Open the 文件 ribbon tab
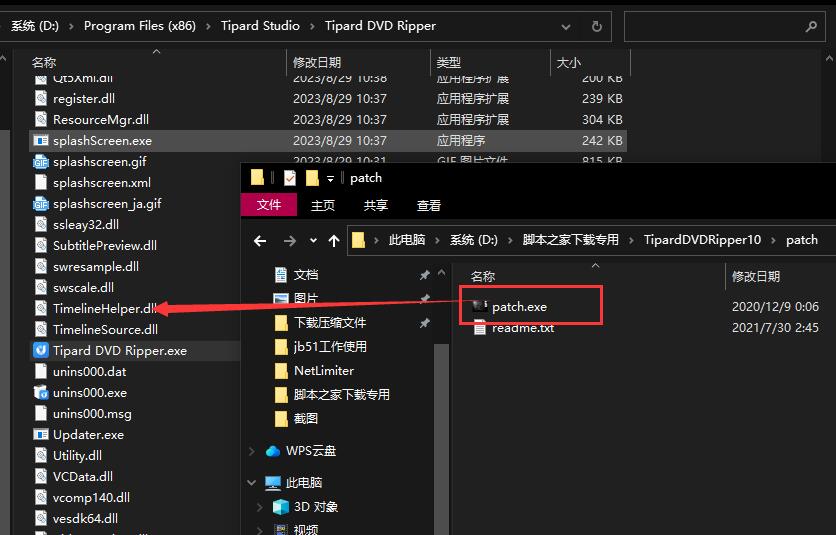836x535 pixels. tap(269, 205)
